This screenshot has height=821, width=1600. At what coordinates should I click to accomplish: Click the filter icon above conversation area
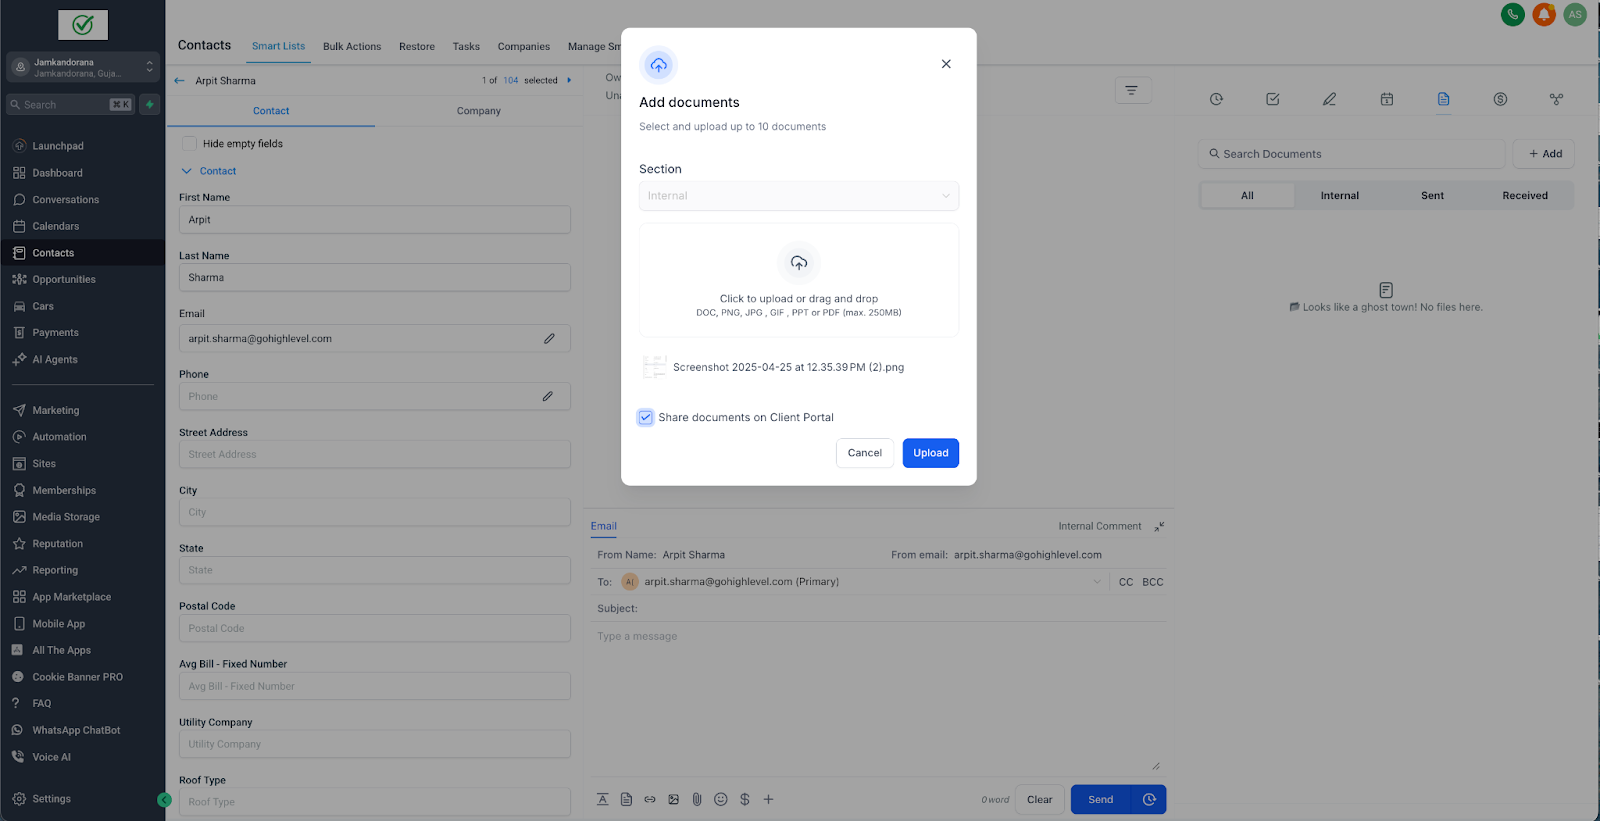pyautogui.click(x=1132, y=90)
